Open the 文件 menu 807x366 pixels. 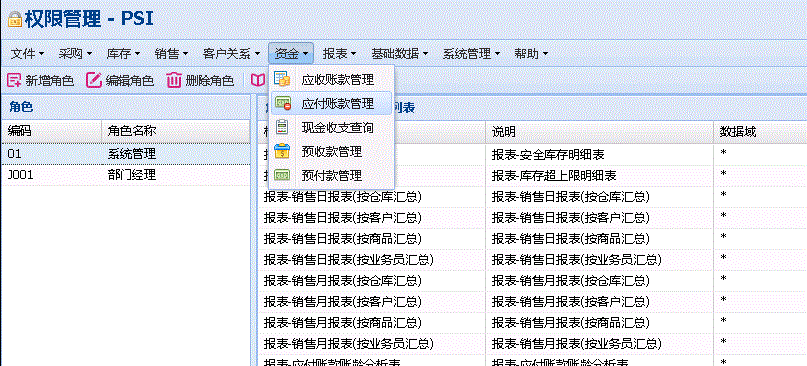27,54
